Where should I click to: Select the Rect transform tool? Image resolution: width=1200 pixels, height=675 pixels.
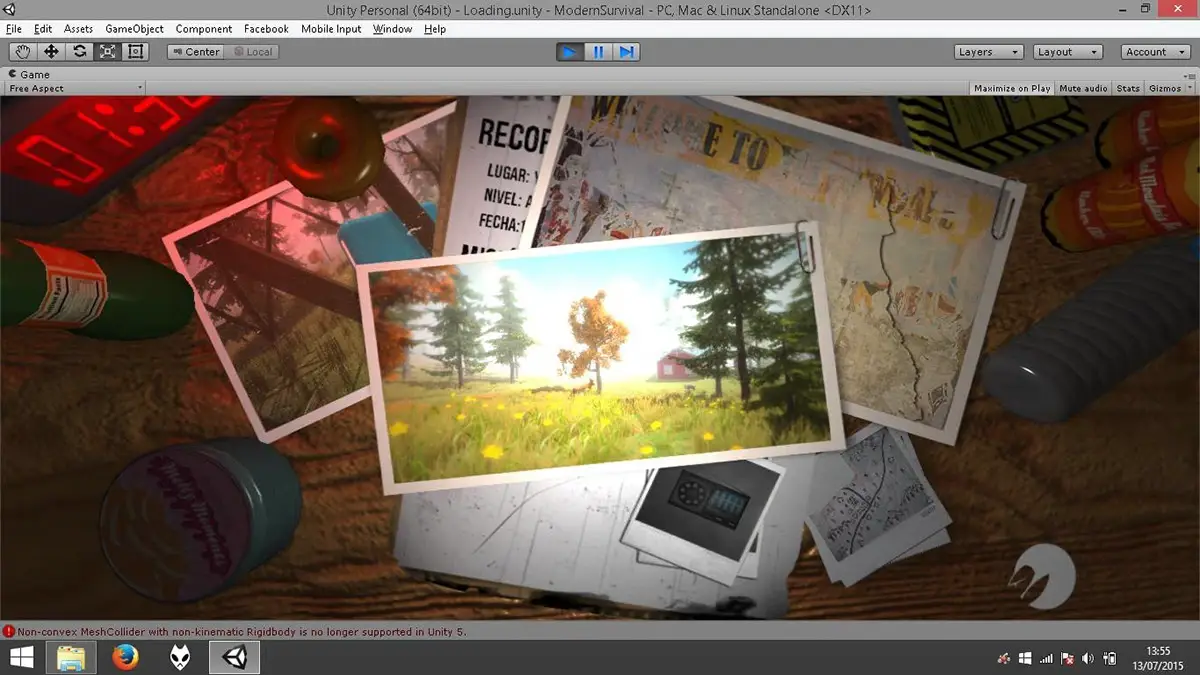135,52
